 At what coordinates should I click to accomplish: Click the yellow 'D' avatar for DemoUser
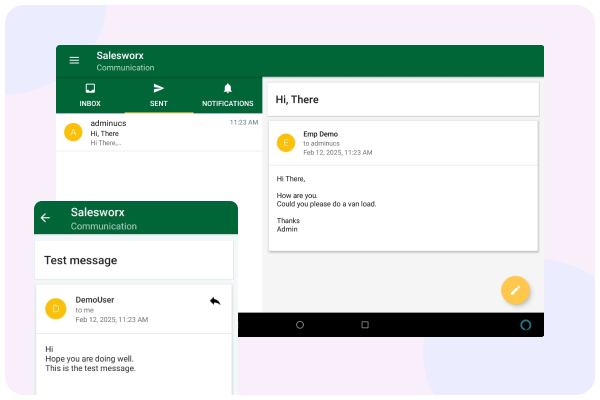55,308
